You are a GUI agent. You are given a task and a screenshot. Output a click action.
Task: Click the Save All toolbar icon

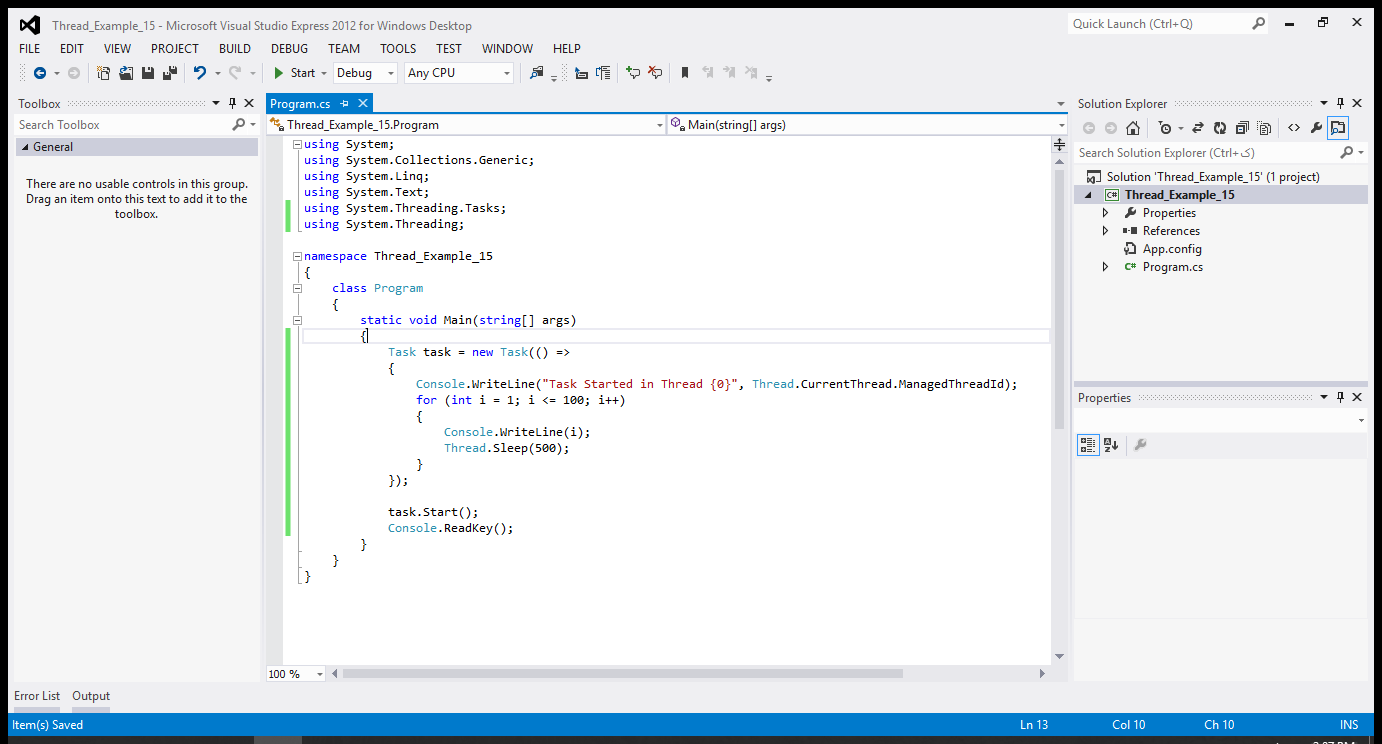(x=170, y=73)
